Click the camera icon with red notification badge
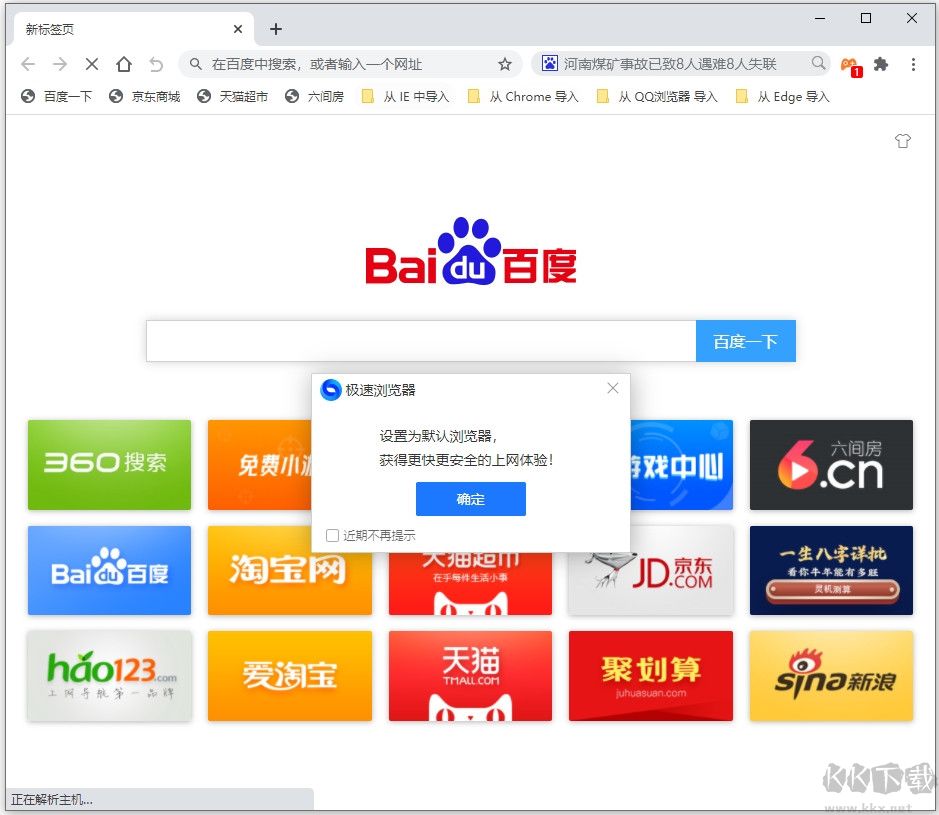Viewport: 939px width, 815px height. 849,63
